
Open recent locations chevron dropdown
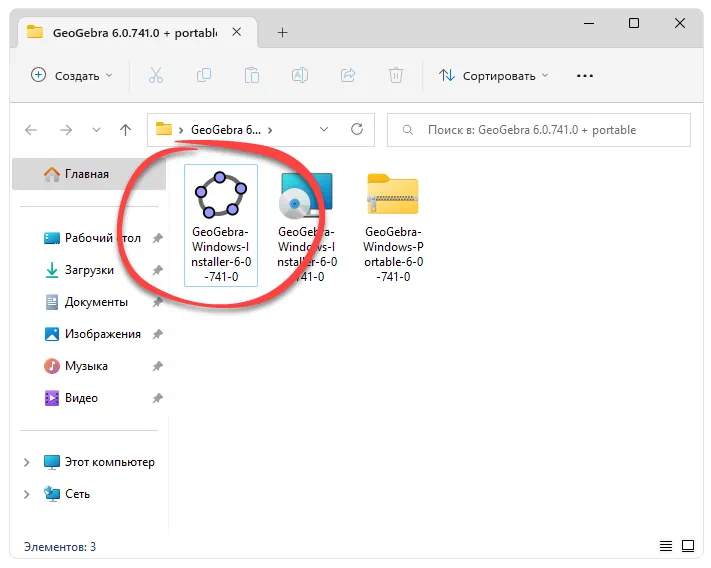pyautogui.click(x=96, y=130)
